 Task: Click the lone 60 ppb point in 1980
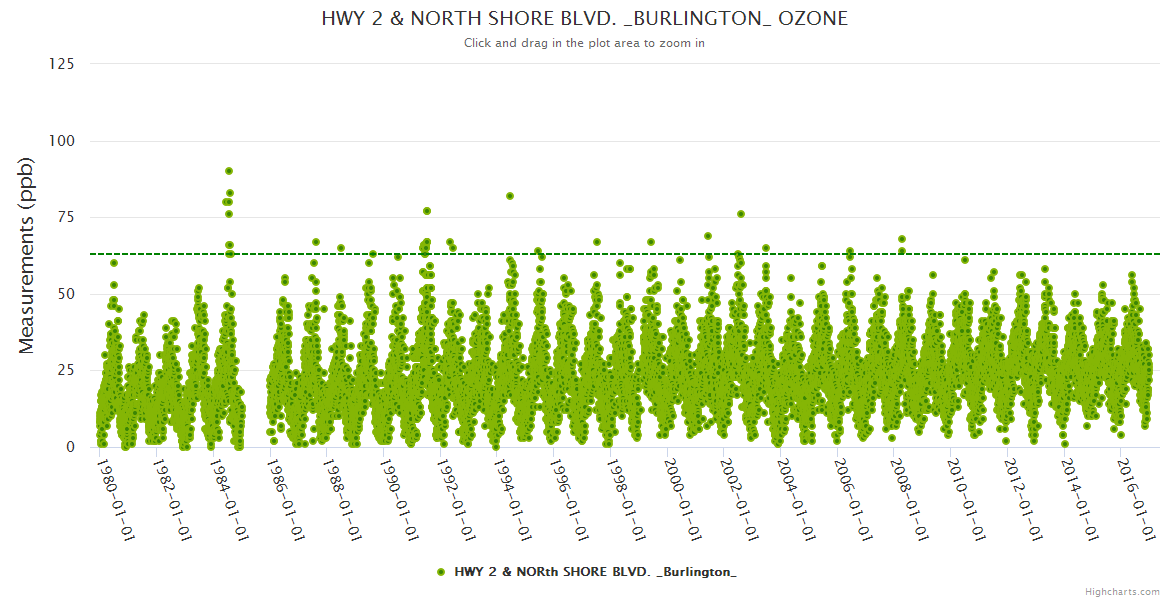(114, 263)
